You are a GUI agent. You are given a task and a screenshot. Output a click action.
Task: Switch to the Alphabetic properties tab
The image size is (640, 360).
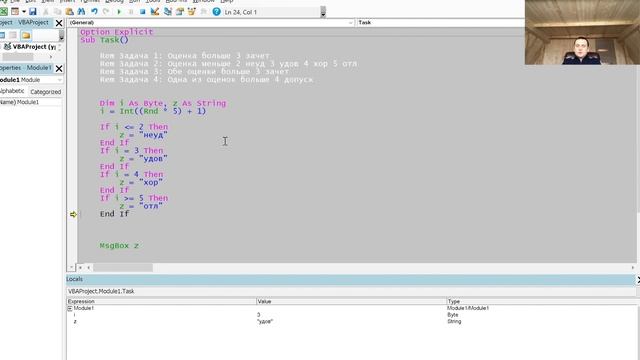click(12, 91)
